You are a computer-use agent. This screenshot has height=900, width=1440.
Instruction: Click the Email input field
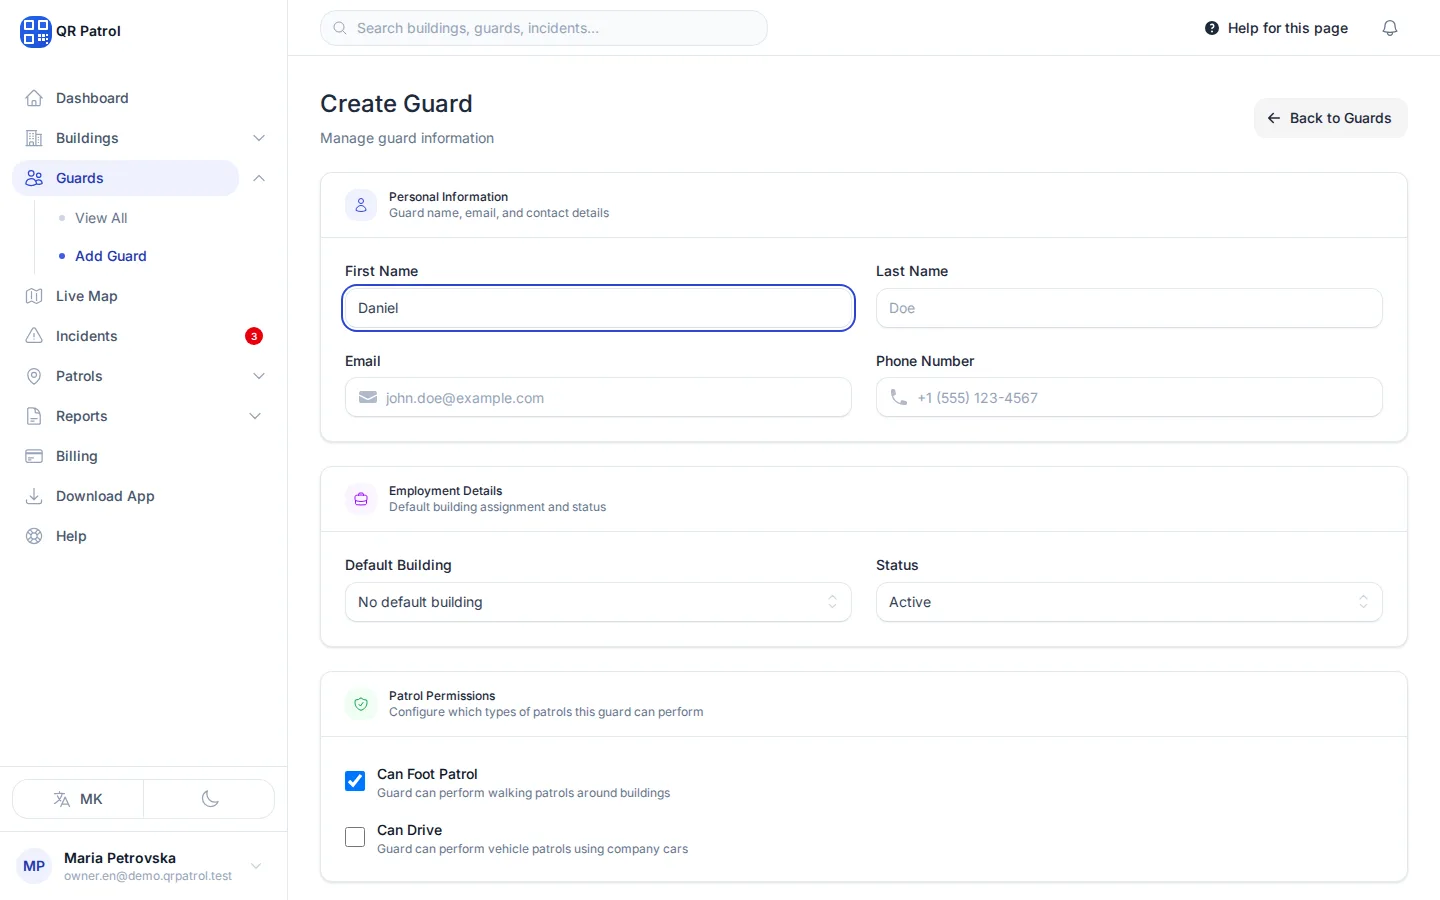click(x=598, y=397)
